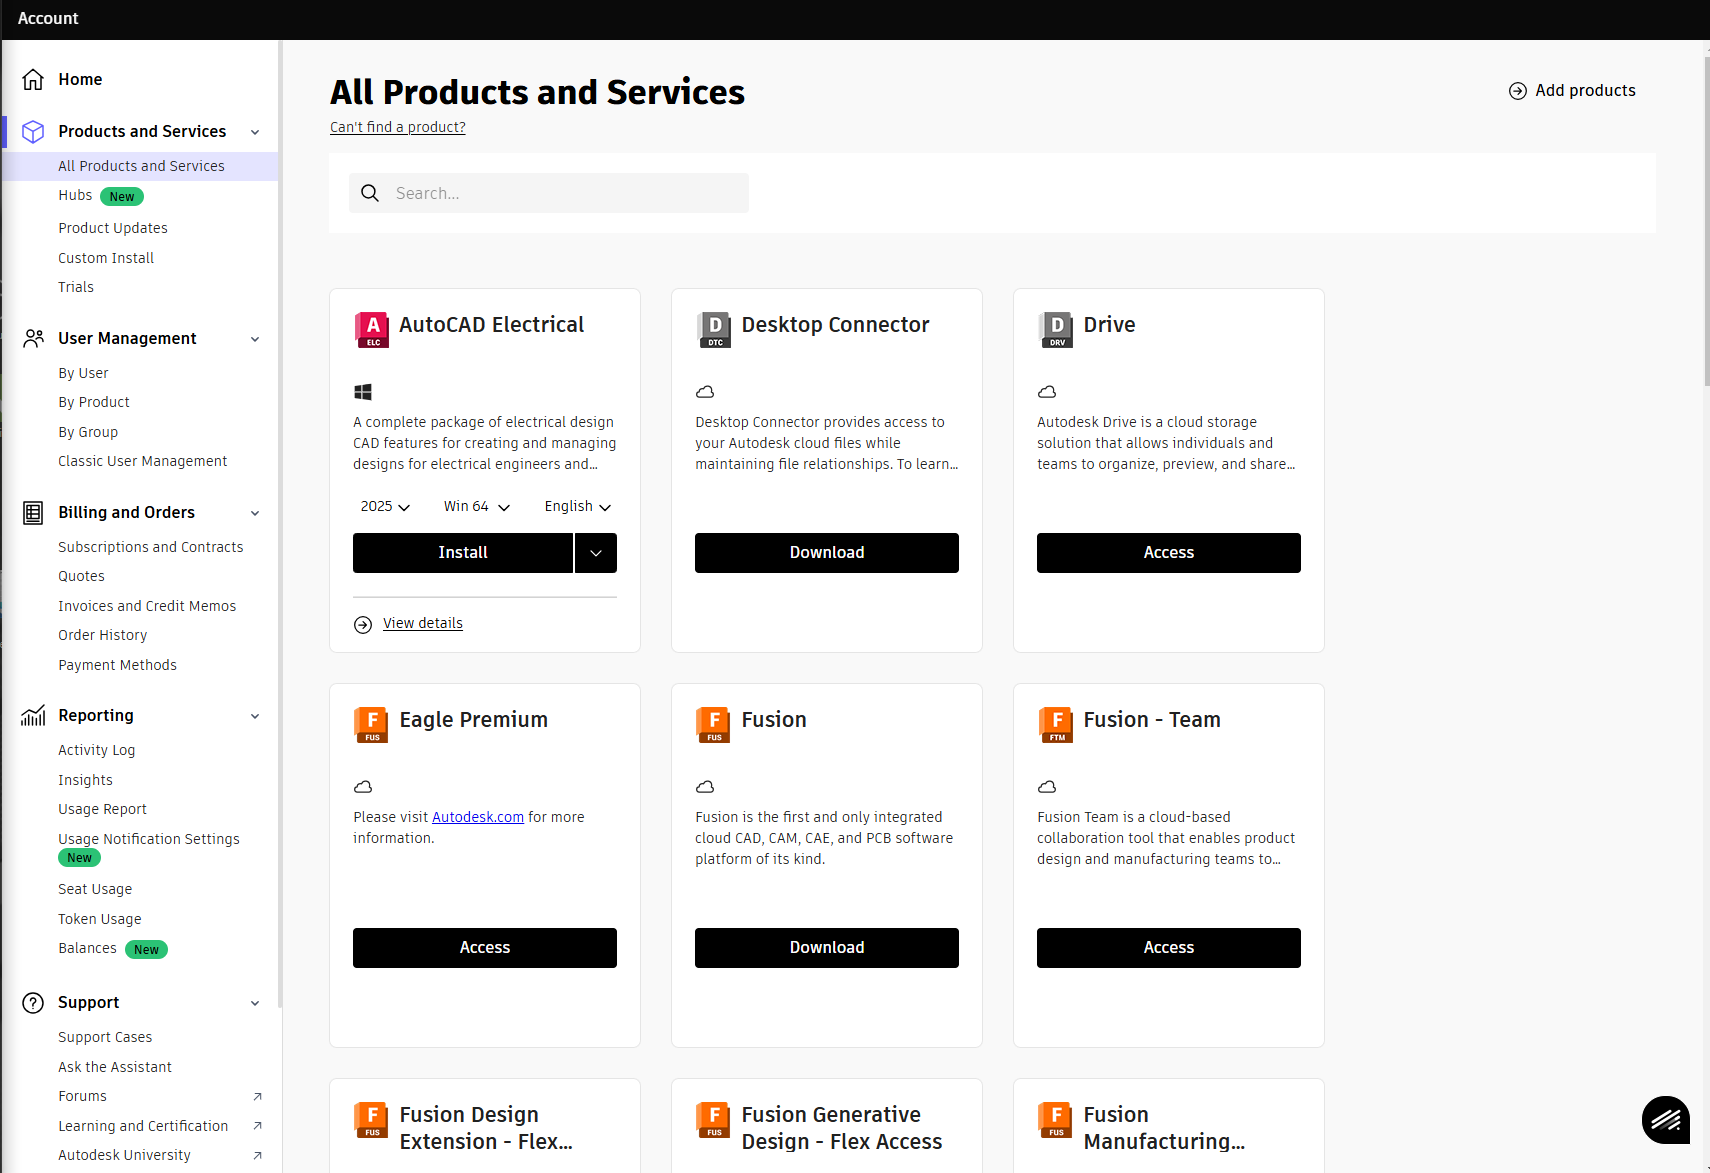Screen dimensions: 1710x1173
Task: Click the Home house icon in sidebar
Action: tap(33, 79)
